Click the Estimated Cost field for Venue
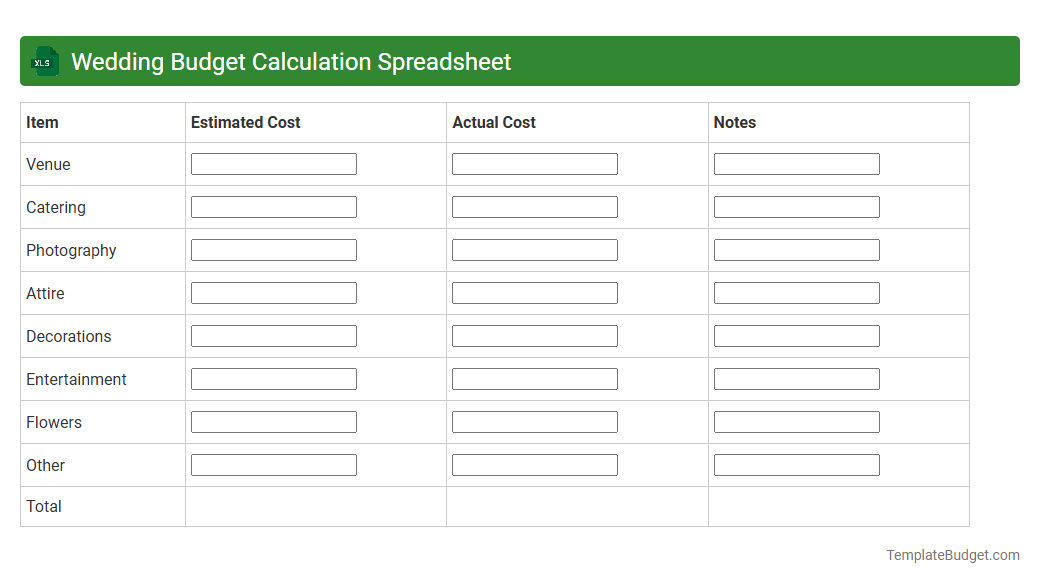Screen dimensions: 1040x584 pos(273,163)
